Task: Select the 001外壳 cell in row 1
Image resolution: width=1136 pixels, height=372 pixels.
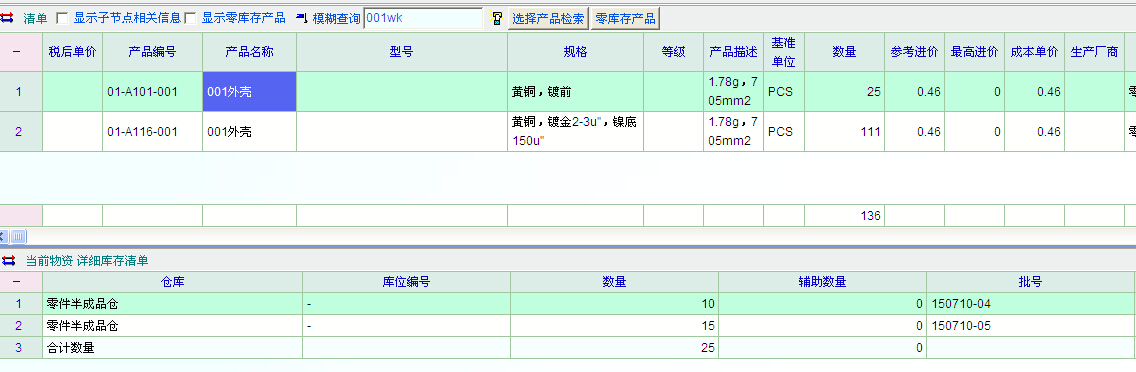Action: click(x=249, y=91)
